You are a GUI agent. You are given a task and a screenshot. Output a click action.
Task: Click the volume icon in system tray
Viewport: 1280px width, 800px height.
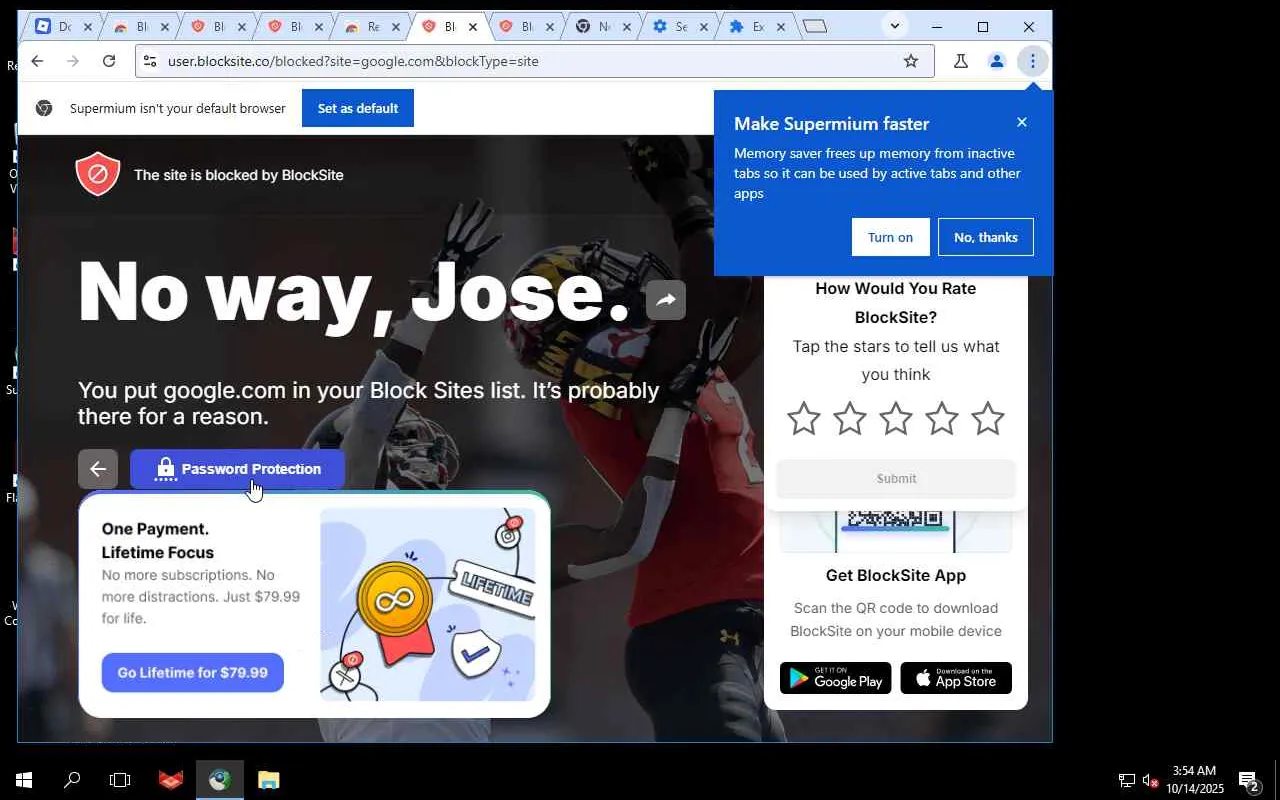1150,780
